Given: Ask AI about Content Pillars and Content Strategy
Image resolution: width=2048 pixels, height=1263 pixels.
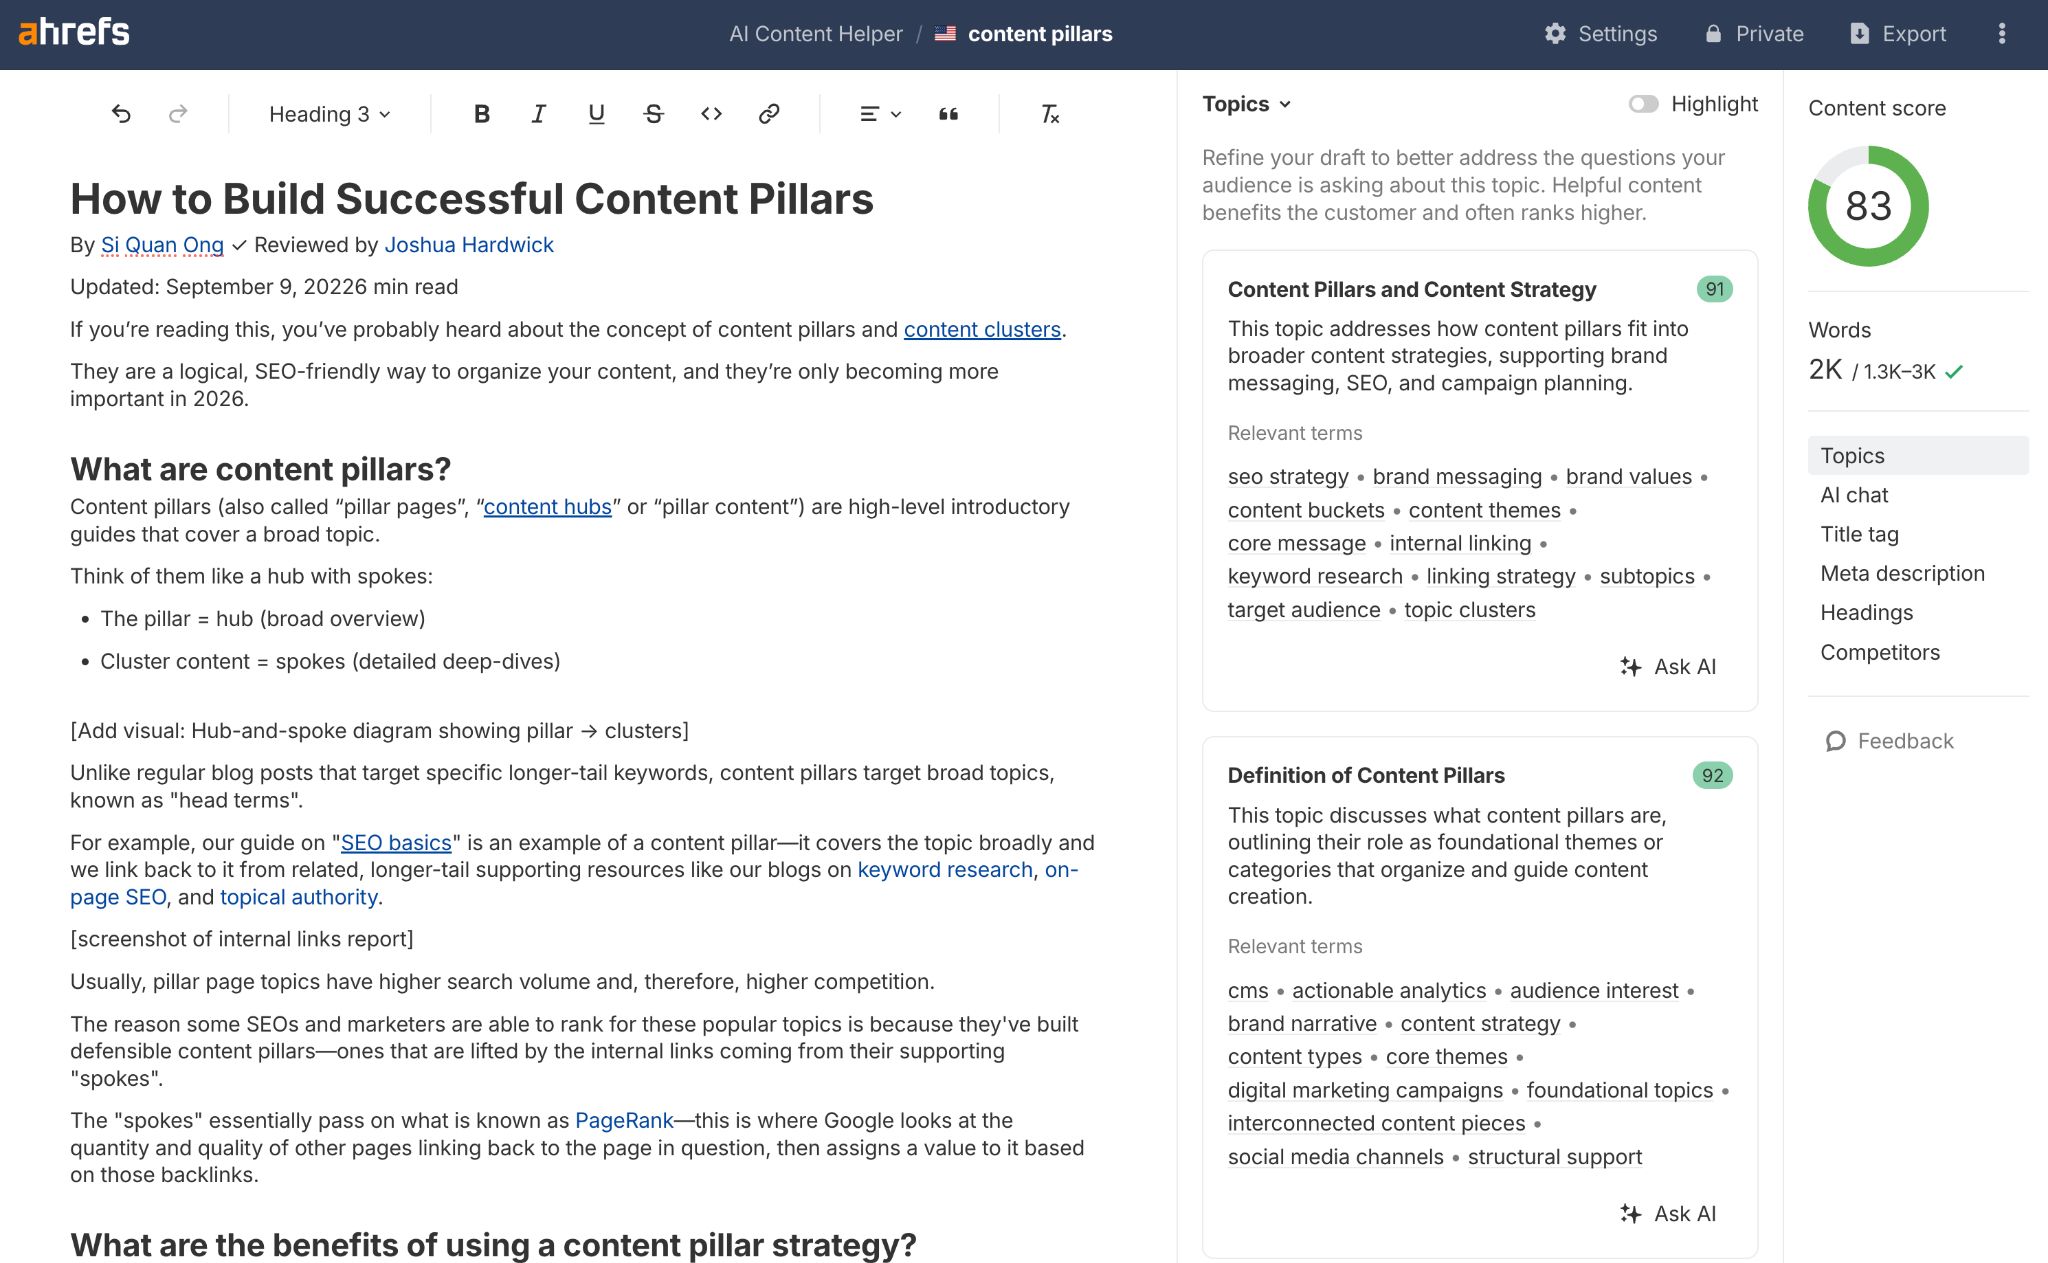Looking at the screenshot, I should click(1667, 667).
